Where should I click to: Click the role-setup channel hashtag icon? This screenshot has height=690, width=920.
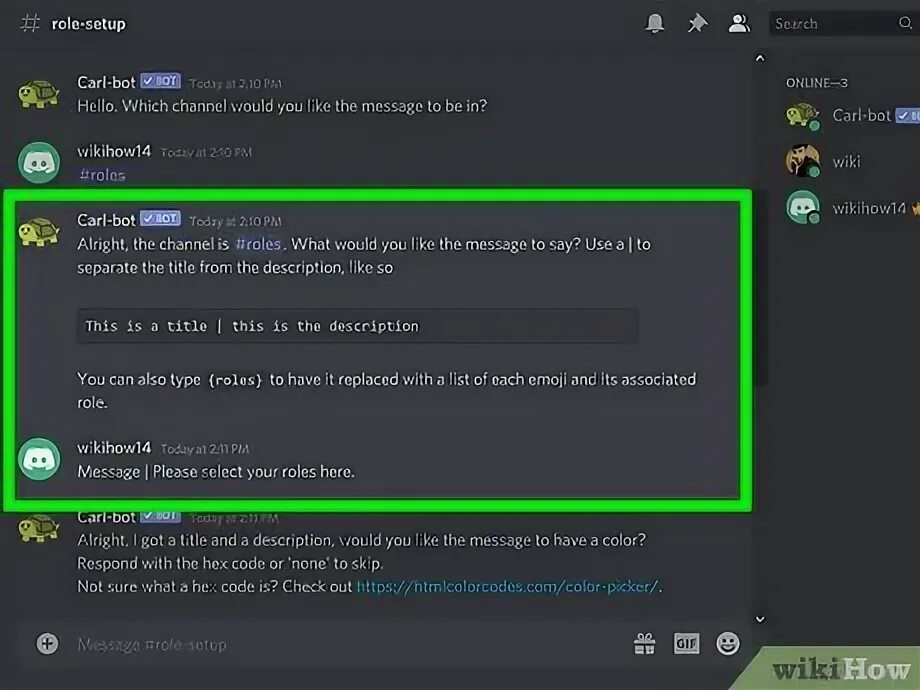[31, 23]
